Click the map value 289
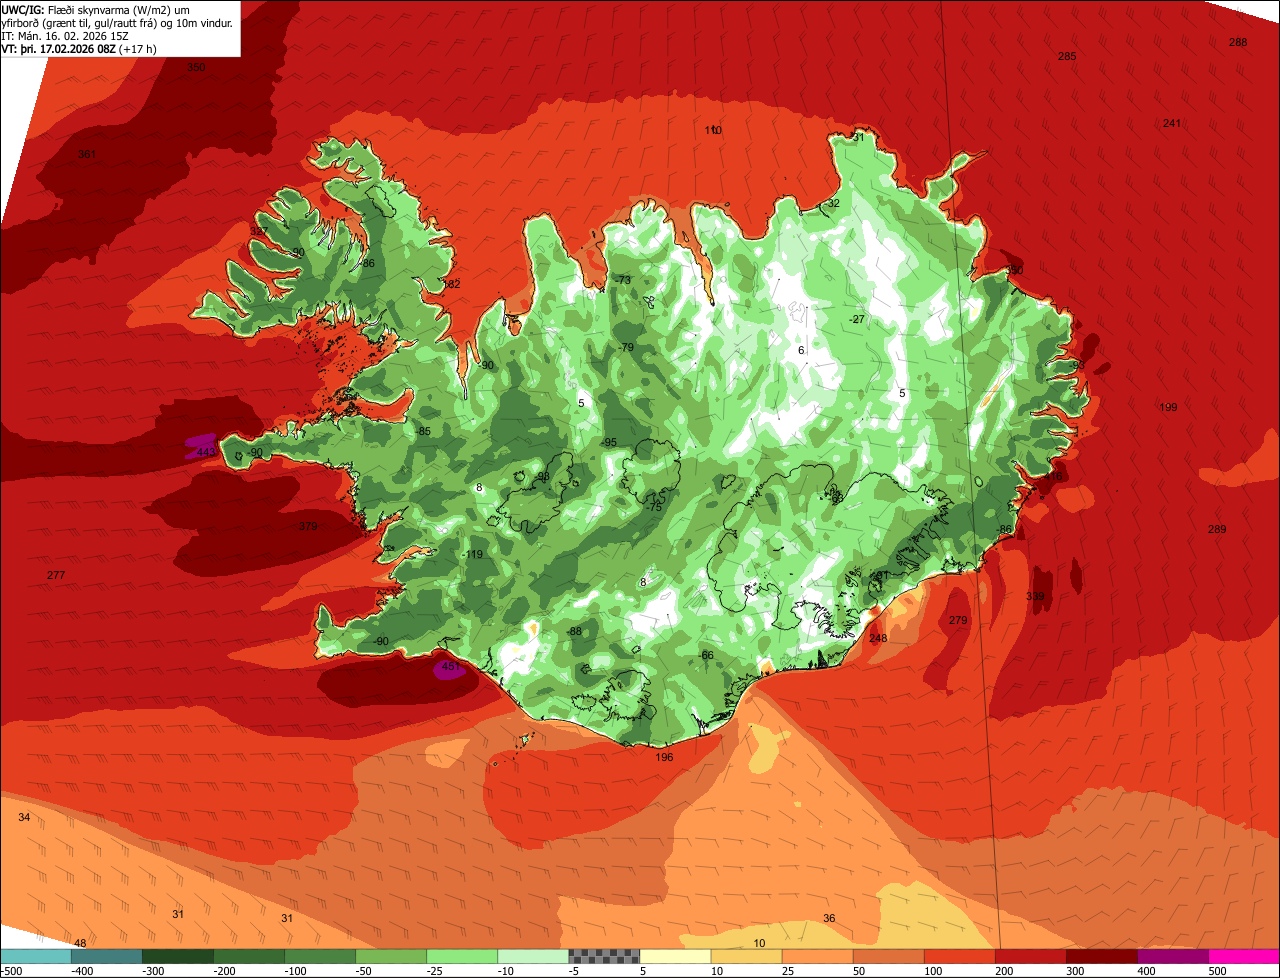Image resolution: width=1280 pixels, height=978 pixels. click(x=1216, y=529)
